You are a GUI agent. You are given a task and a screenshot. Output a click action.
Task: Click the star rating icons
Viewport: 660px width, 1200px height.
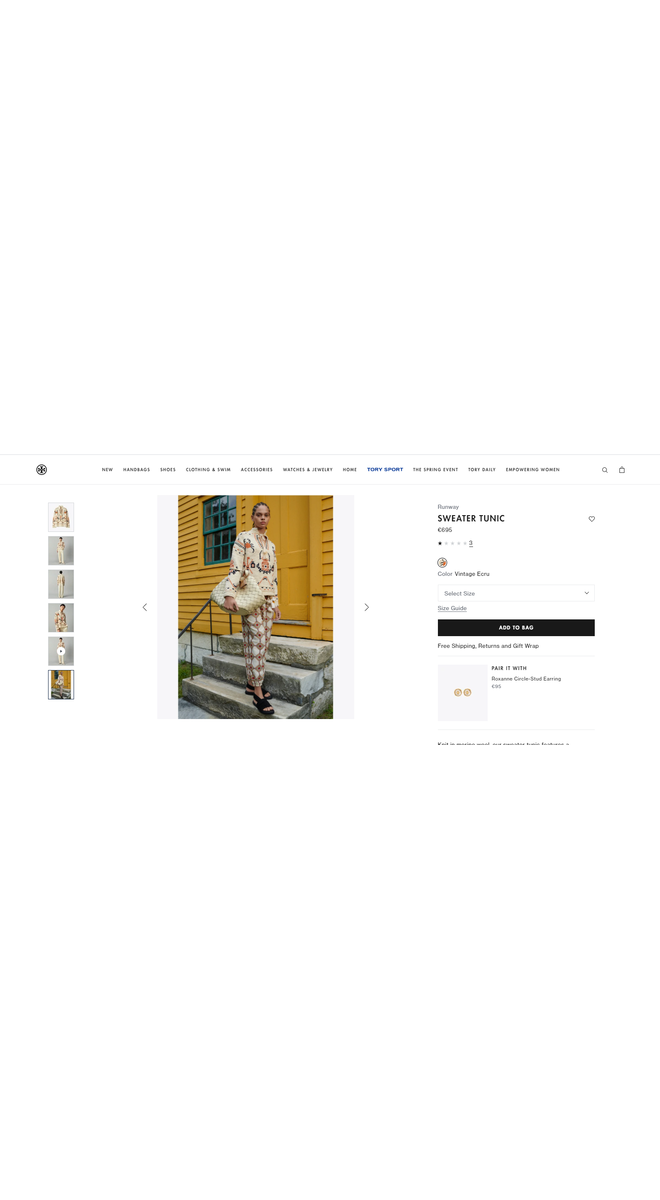pos(452,543)
